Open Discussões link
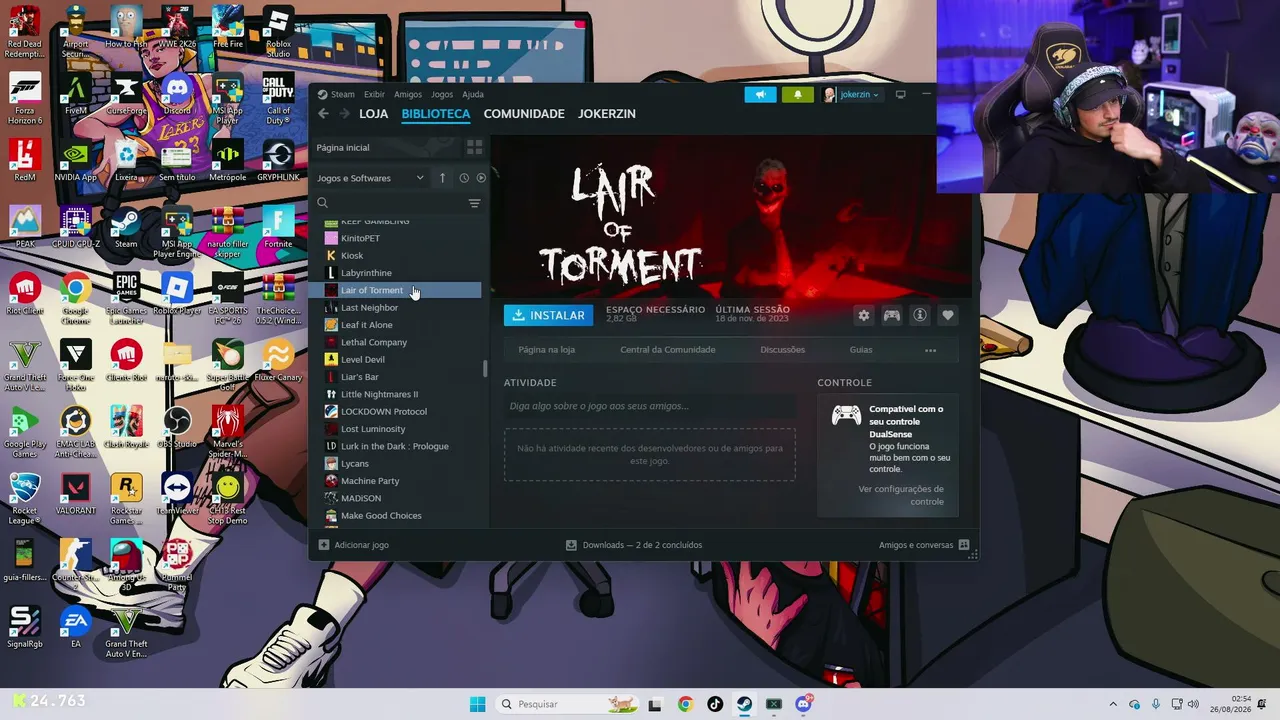 point(783,350)
